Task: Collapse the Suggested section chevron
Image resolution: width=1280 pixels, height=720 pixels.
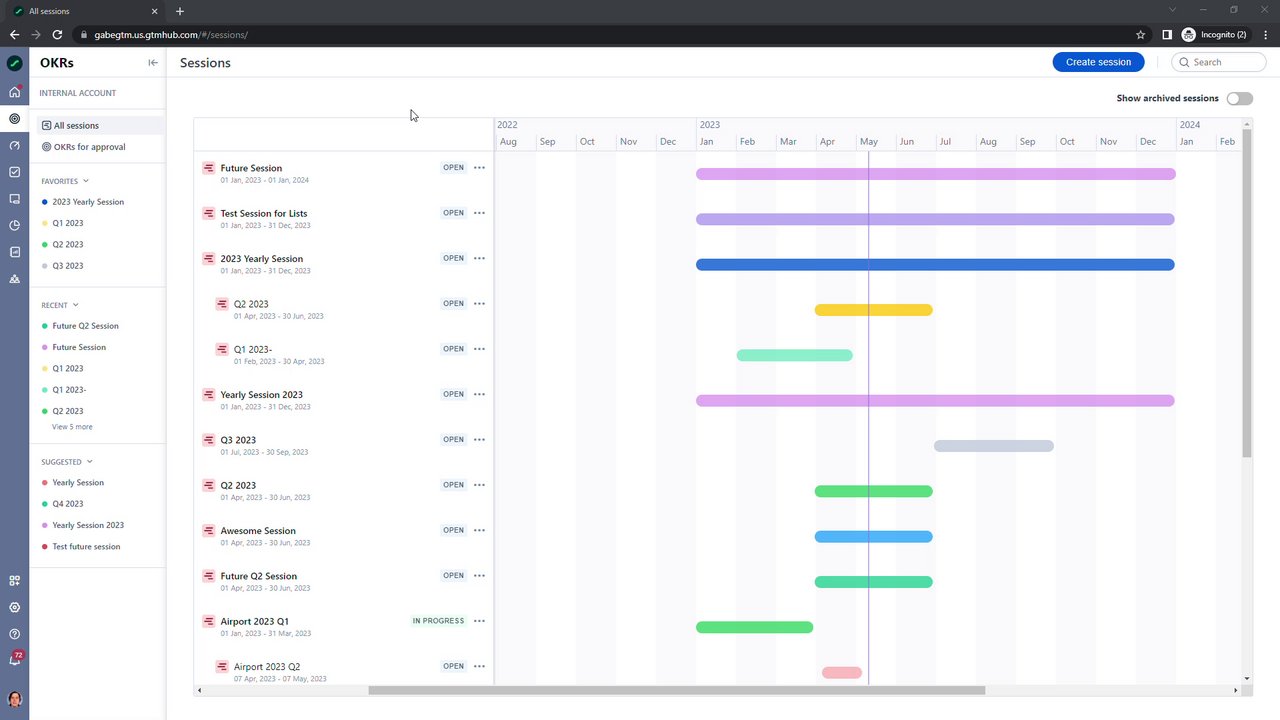Action: [x=90, y=462]
